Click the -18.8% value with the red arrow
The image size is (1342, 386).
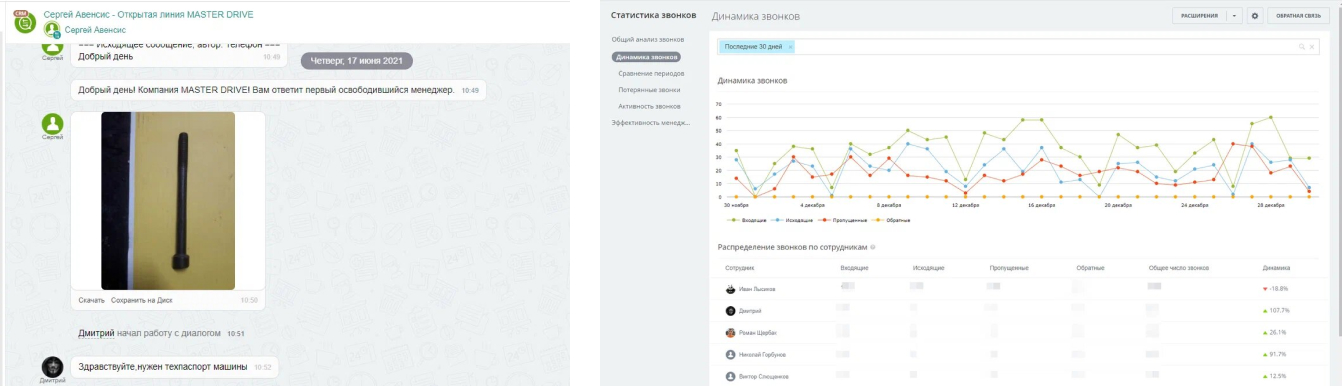1276,289
